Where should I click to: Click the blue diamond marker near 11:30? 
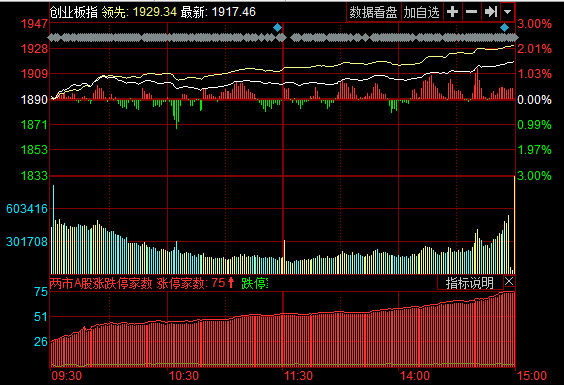click(277, 28)
